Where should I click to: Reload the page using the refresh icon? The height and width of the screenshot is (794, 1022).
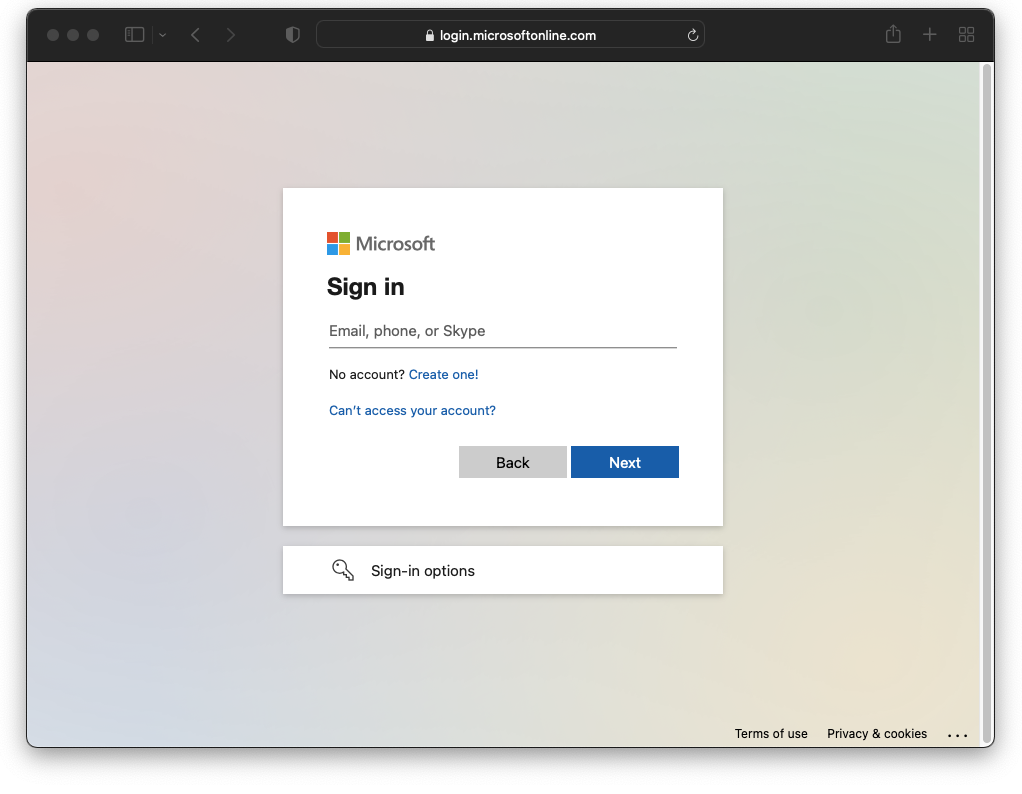point(692,35)
